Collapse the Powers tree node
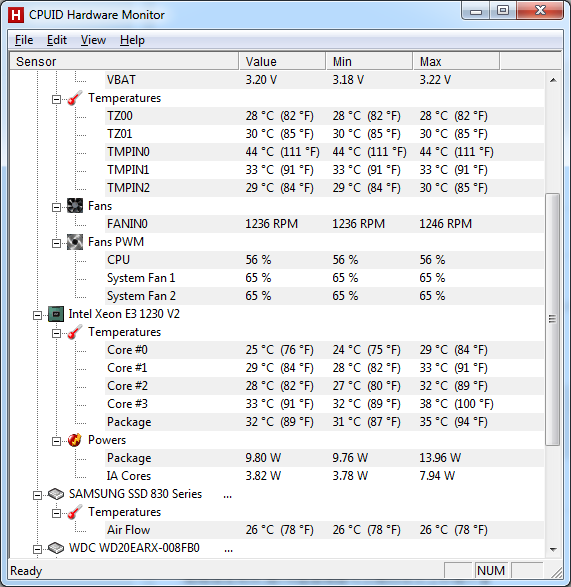This screenshot has width=571, height=587. pyautogui.click(x=56, y=442)
